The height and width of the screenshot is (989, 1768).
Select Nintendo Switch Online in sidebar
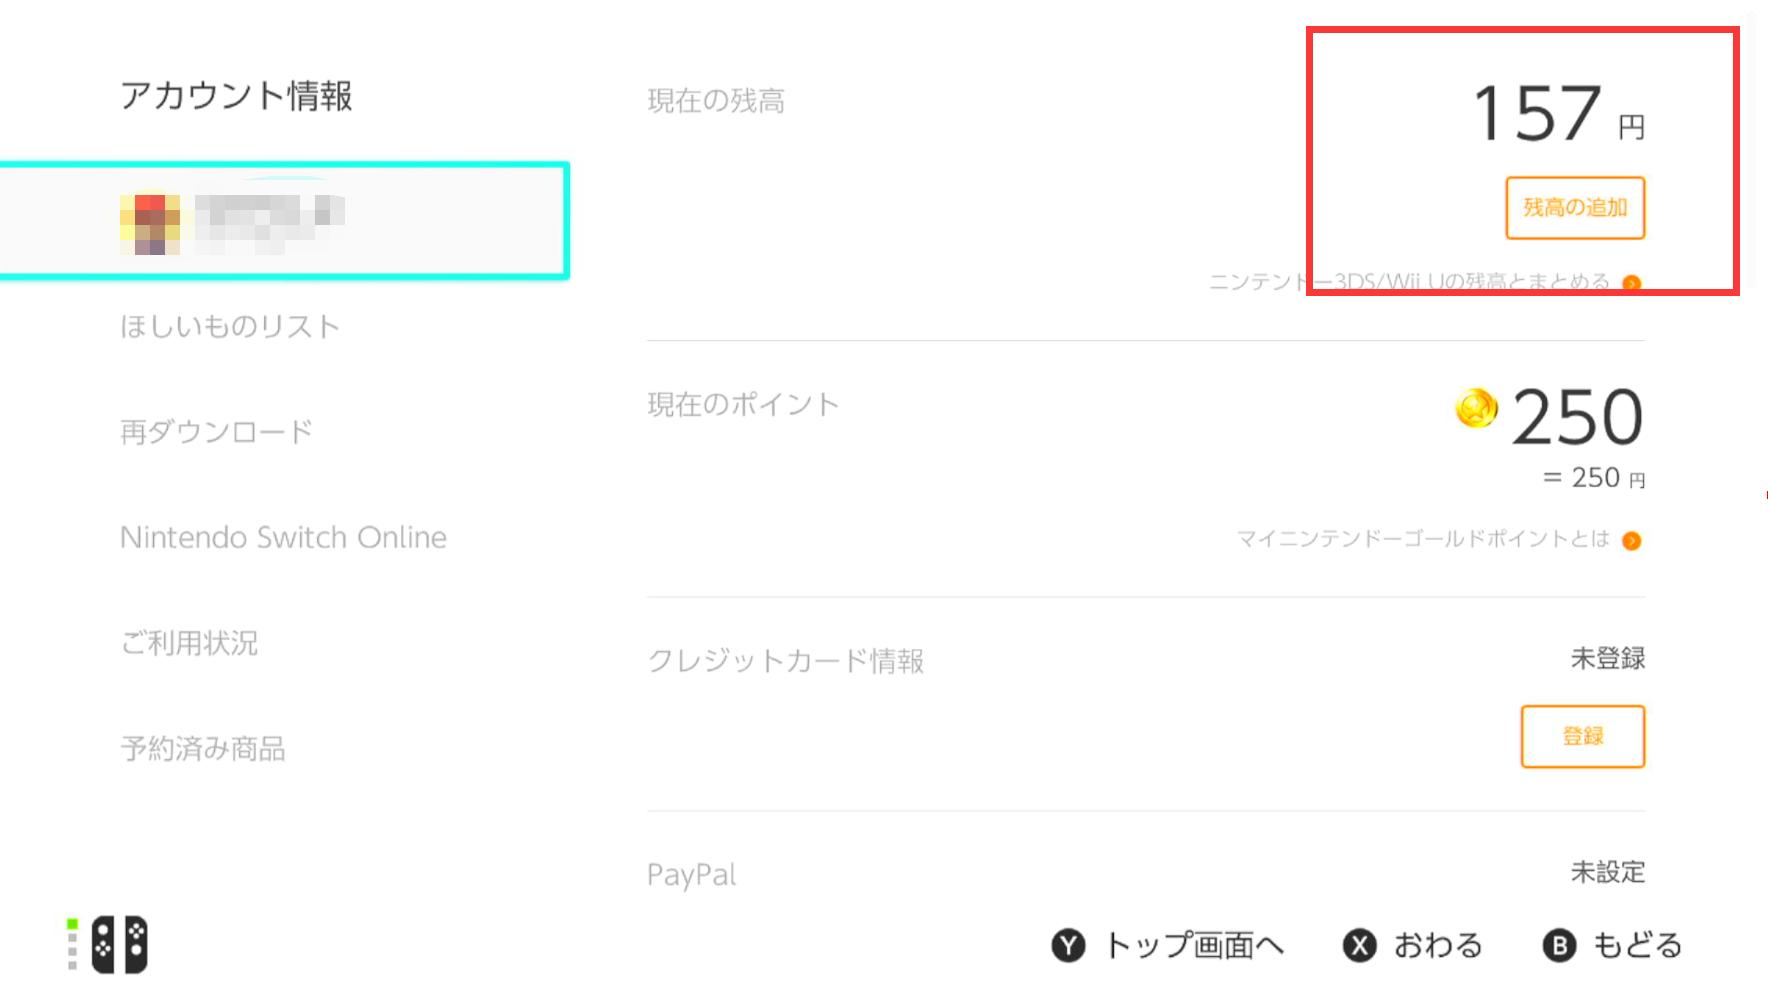click(283, 537)
